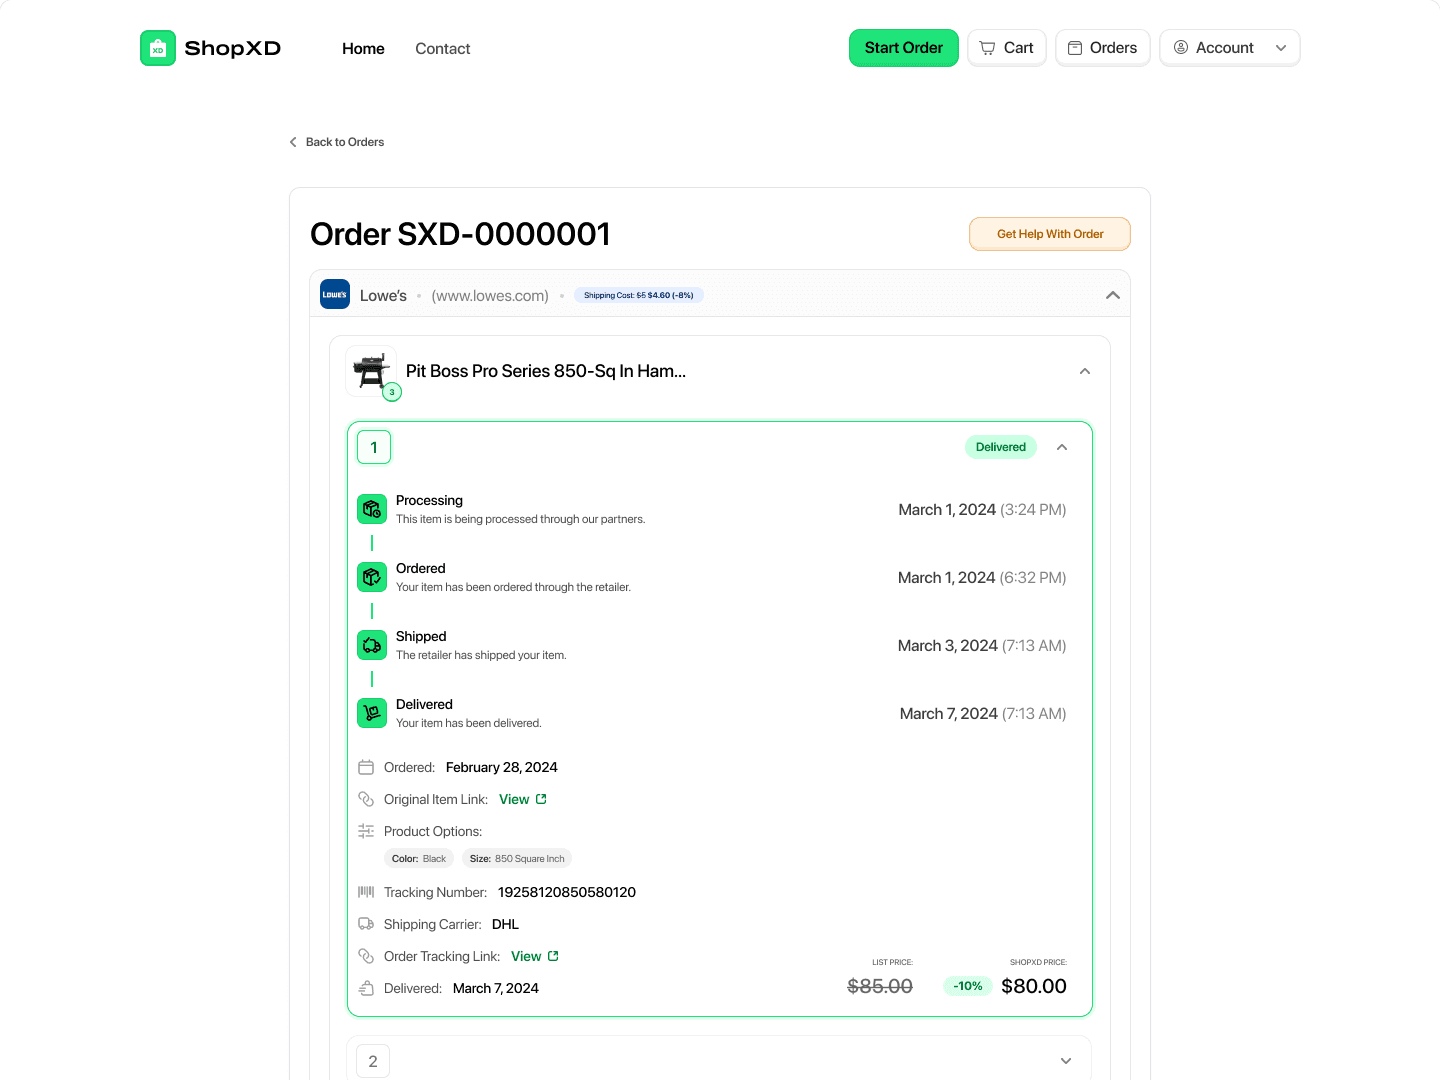
Task: Click the ShopXD shopping bag logo icon
Action: point(158,48)
